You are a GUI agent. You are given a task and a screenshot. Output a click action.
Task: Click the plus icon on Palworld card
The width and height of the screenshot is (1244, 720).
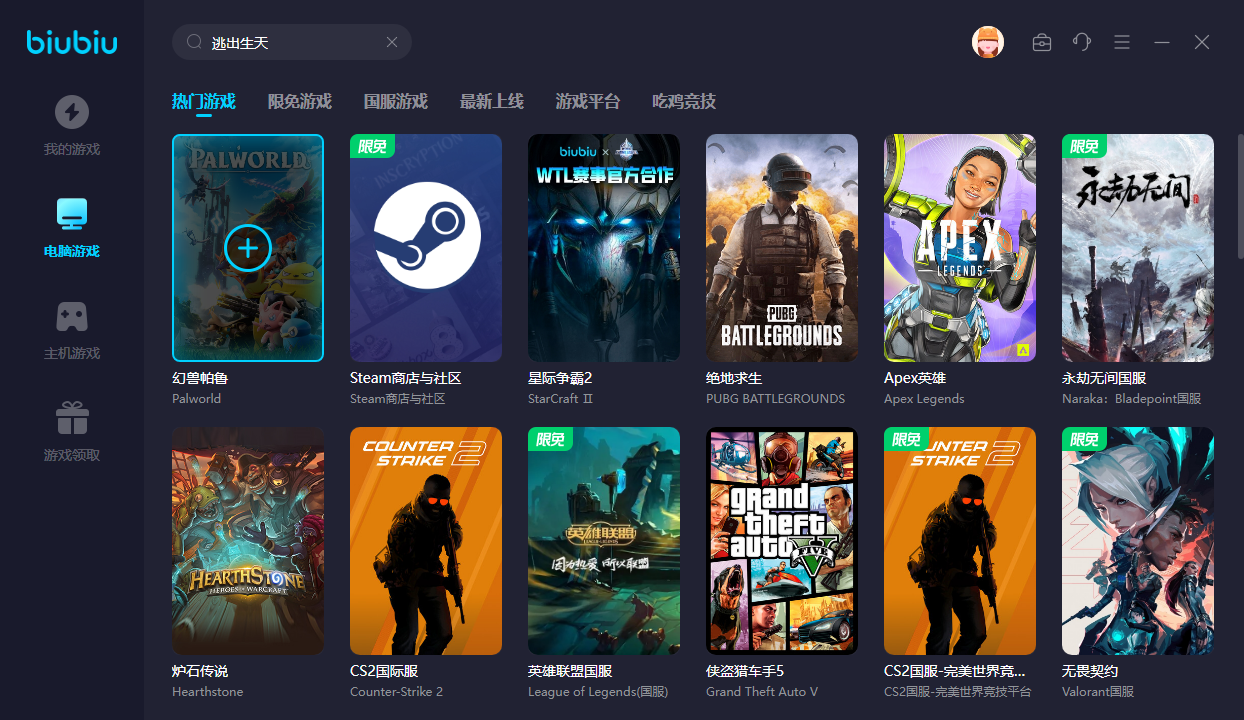coord(248,248)
